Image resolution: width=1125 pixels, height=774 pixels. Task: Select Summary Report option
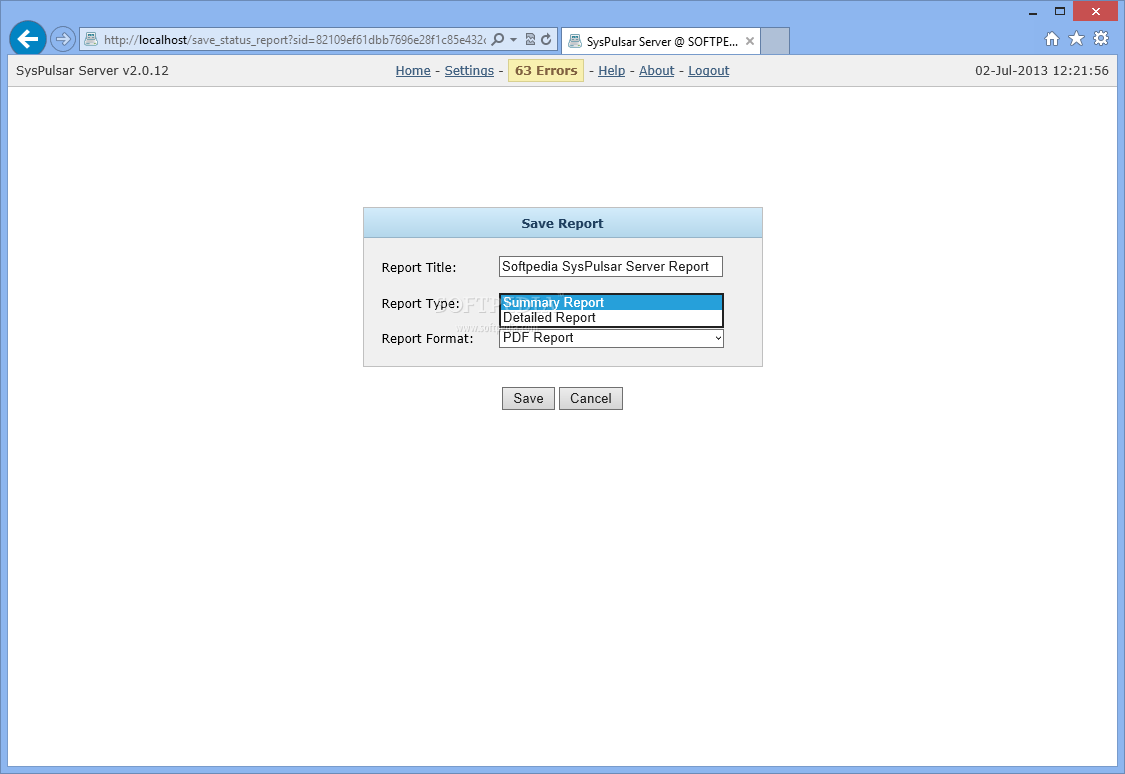pyautogui.click(x=611, y=303)
